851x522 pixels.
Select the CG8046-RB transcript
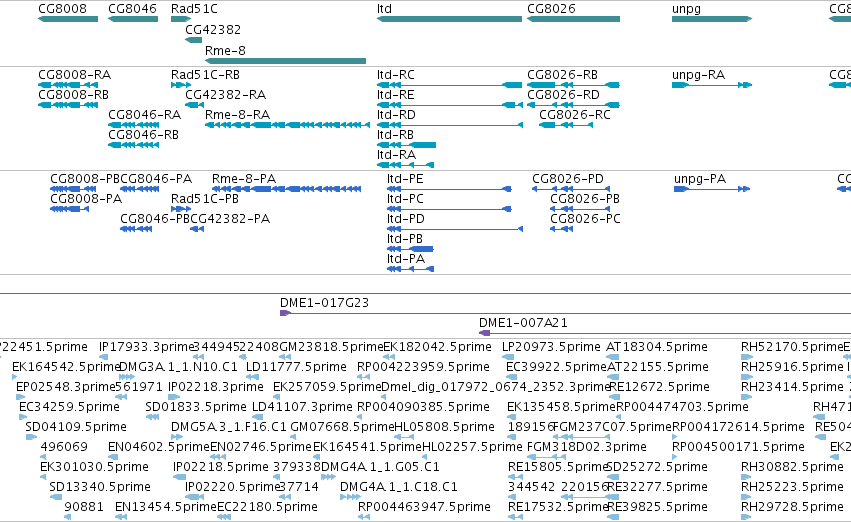click(134, 145)
